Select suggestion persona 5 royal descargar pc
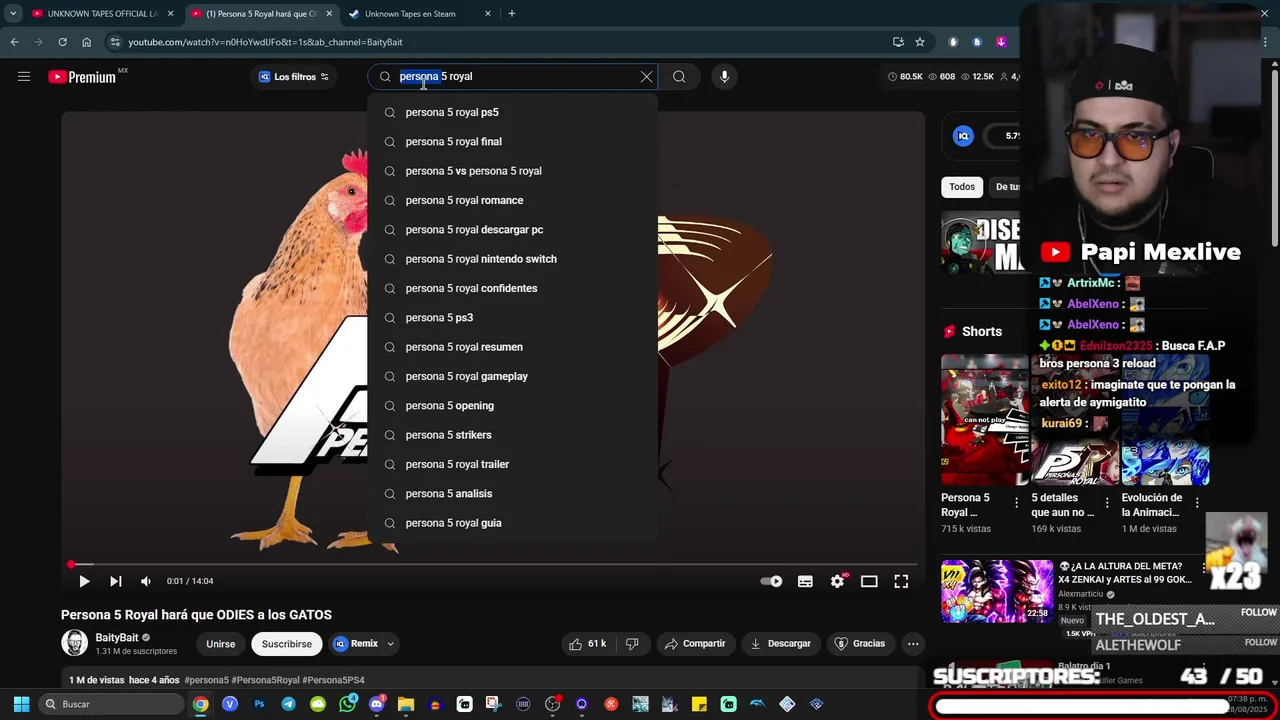Image resolution: width=1280 pixels, height=720 pixels. [513, 230]
